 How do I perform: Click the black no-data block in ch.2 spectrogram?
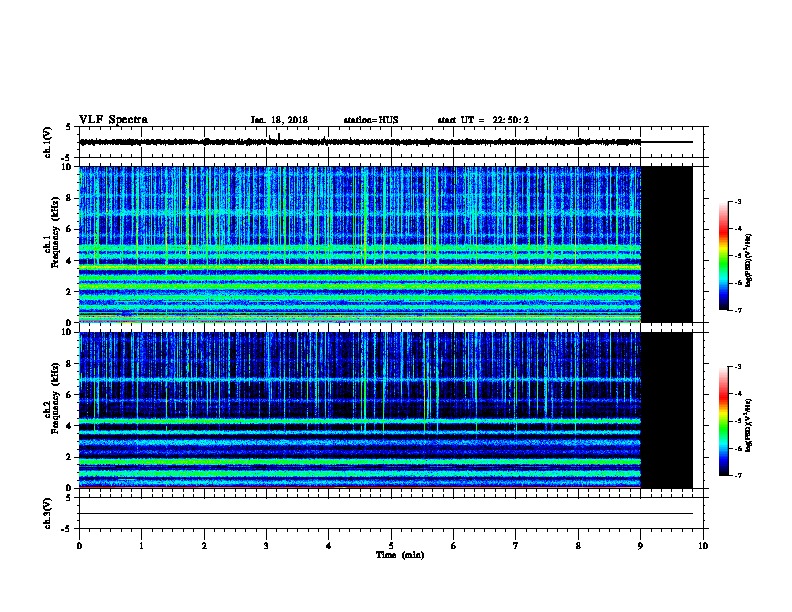tap(667, 410)
